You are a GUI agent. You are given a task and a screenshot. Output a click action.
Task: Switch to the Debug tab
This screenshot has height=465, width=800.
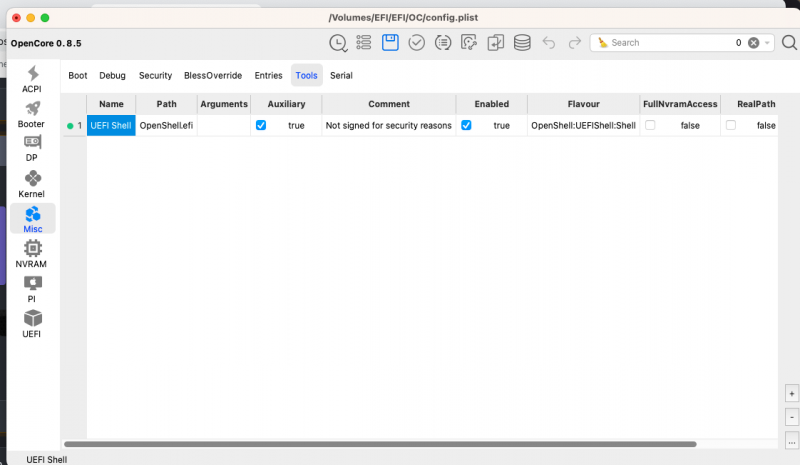(x=112, y=76)
